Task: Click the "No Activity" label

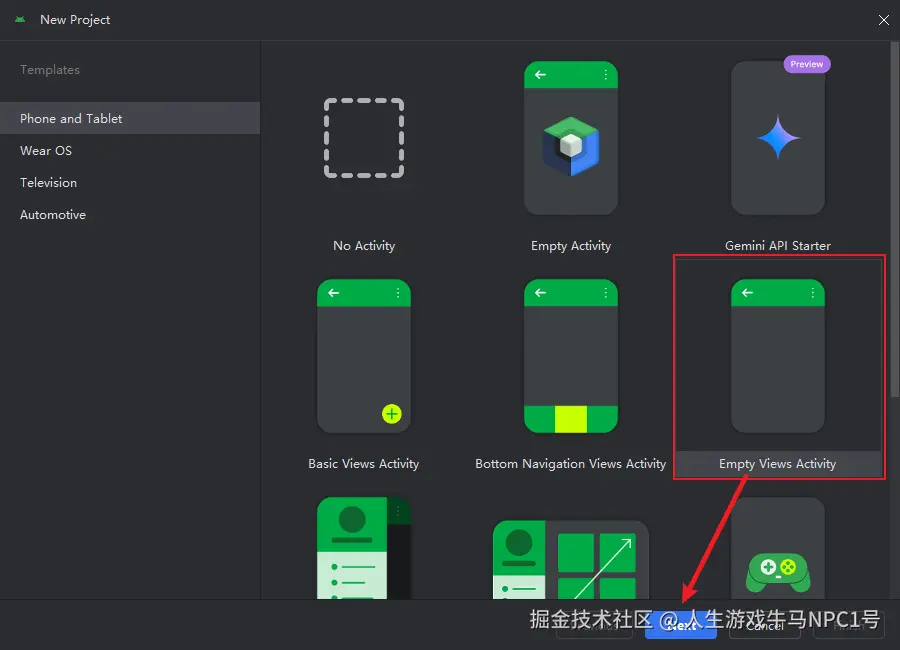Action: tap(364, 246)
